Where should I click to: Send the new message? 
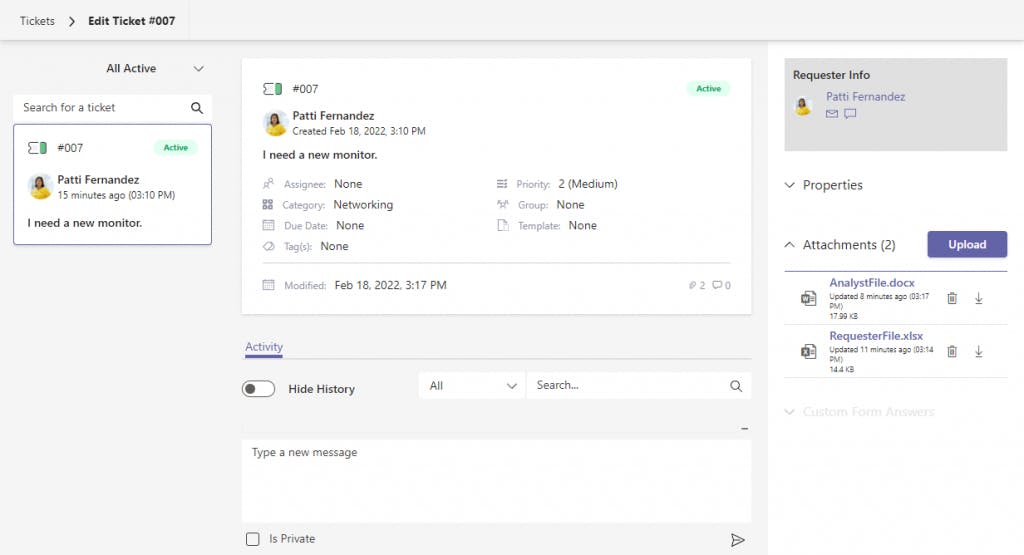click(x=738, y=540)
